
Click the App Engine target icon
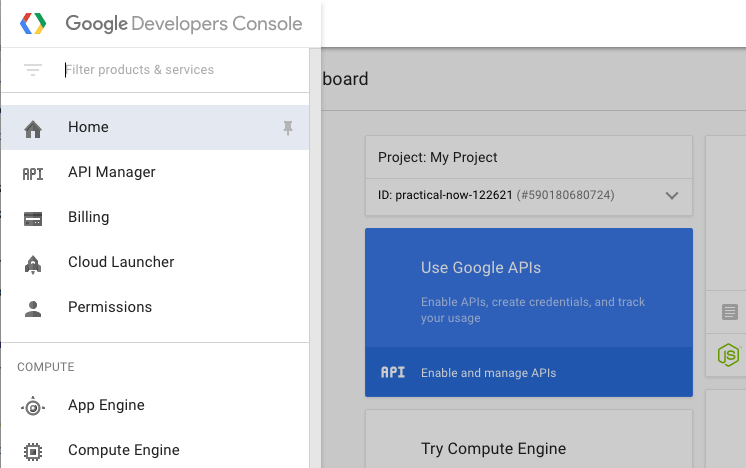33,407
